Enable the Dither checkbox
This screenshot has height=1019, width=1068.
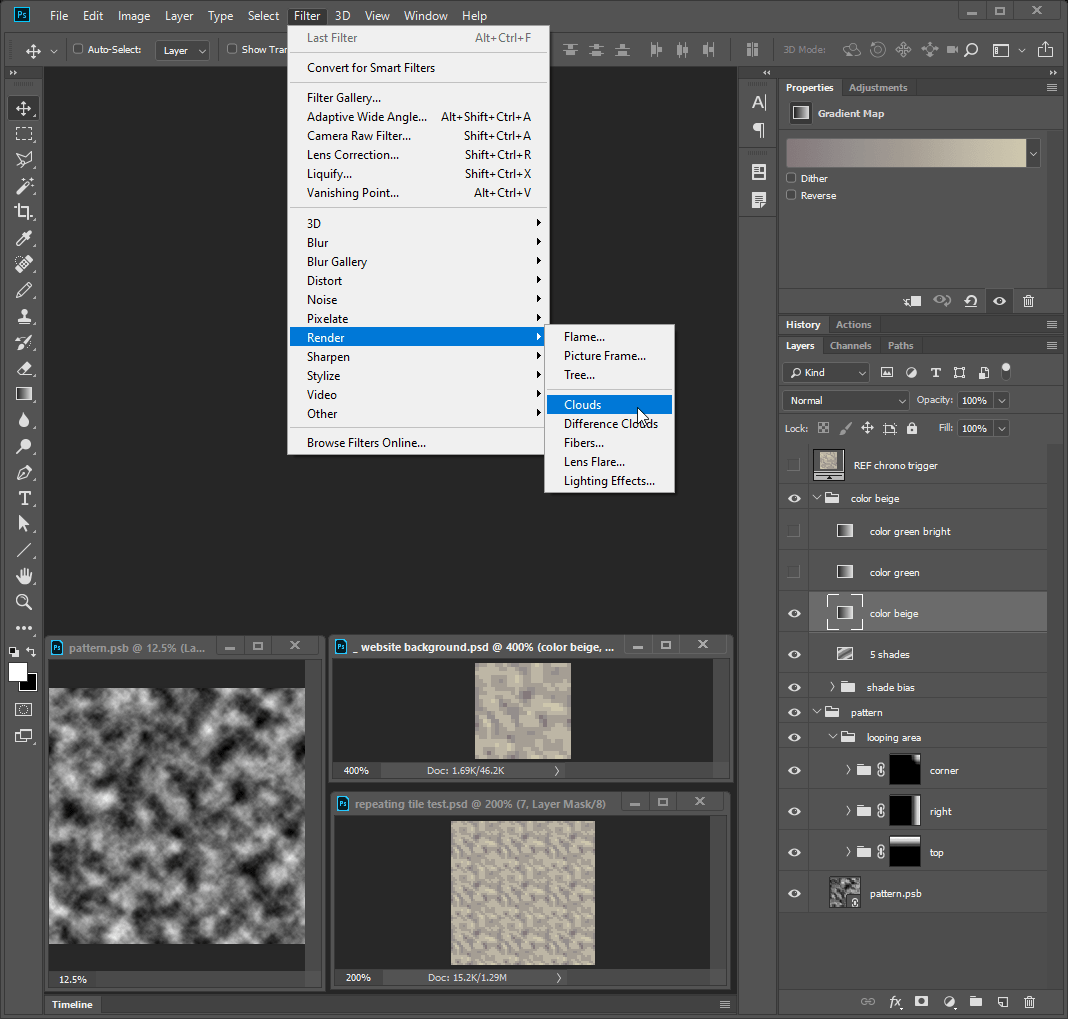791,178
